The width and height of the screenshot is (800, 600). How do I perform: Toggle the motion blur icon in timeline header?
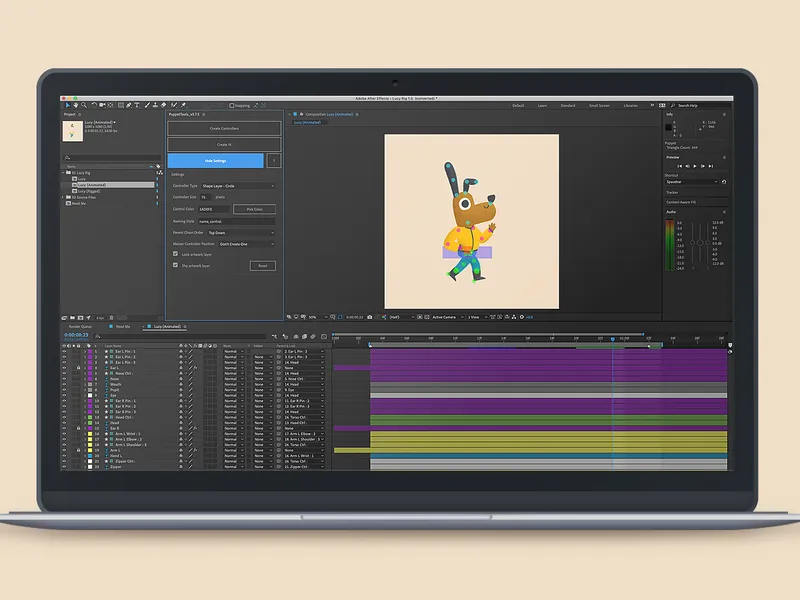[x=313, y=336]
